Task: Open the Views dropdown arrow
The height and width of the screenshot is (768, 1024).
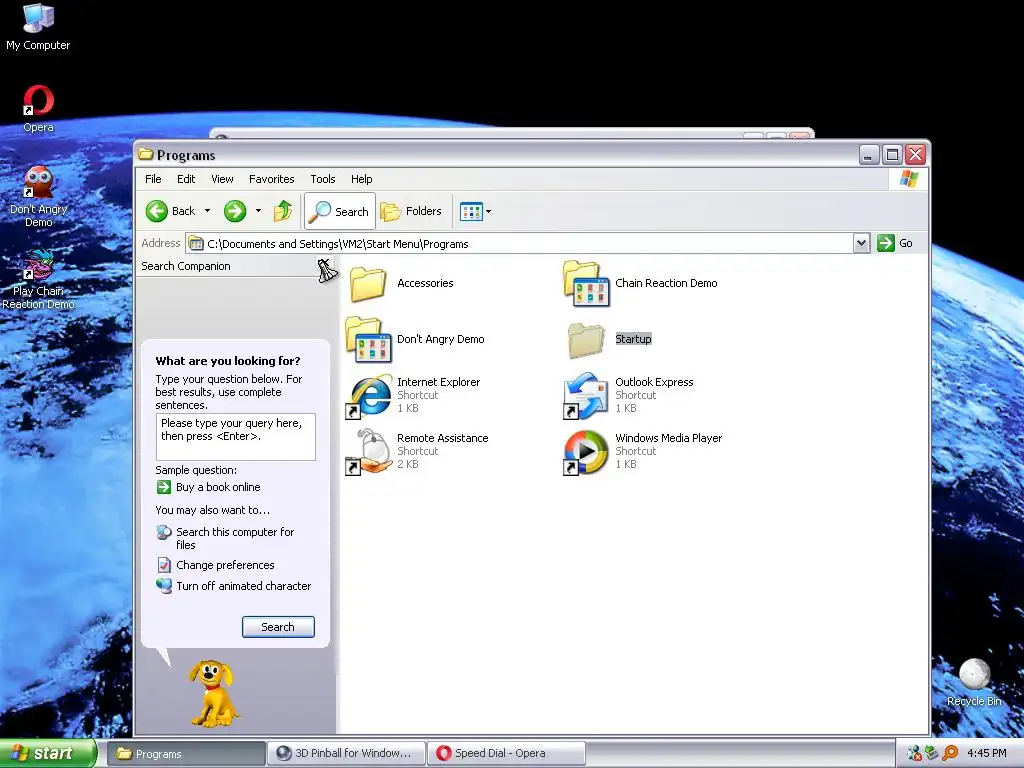Action: 488,211
